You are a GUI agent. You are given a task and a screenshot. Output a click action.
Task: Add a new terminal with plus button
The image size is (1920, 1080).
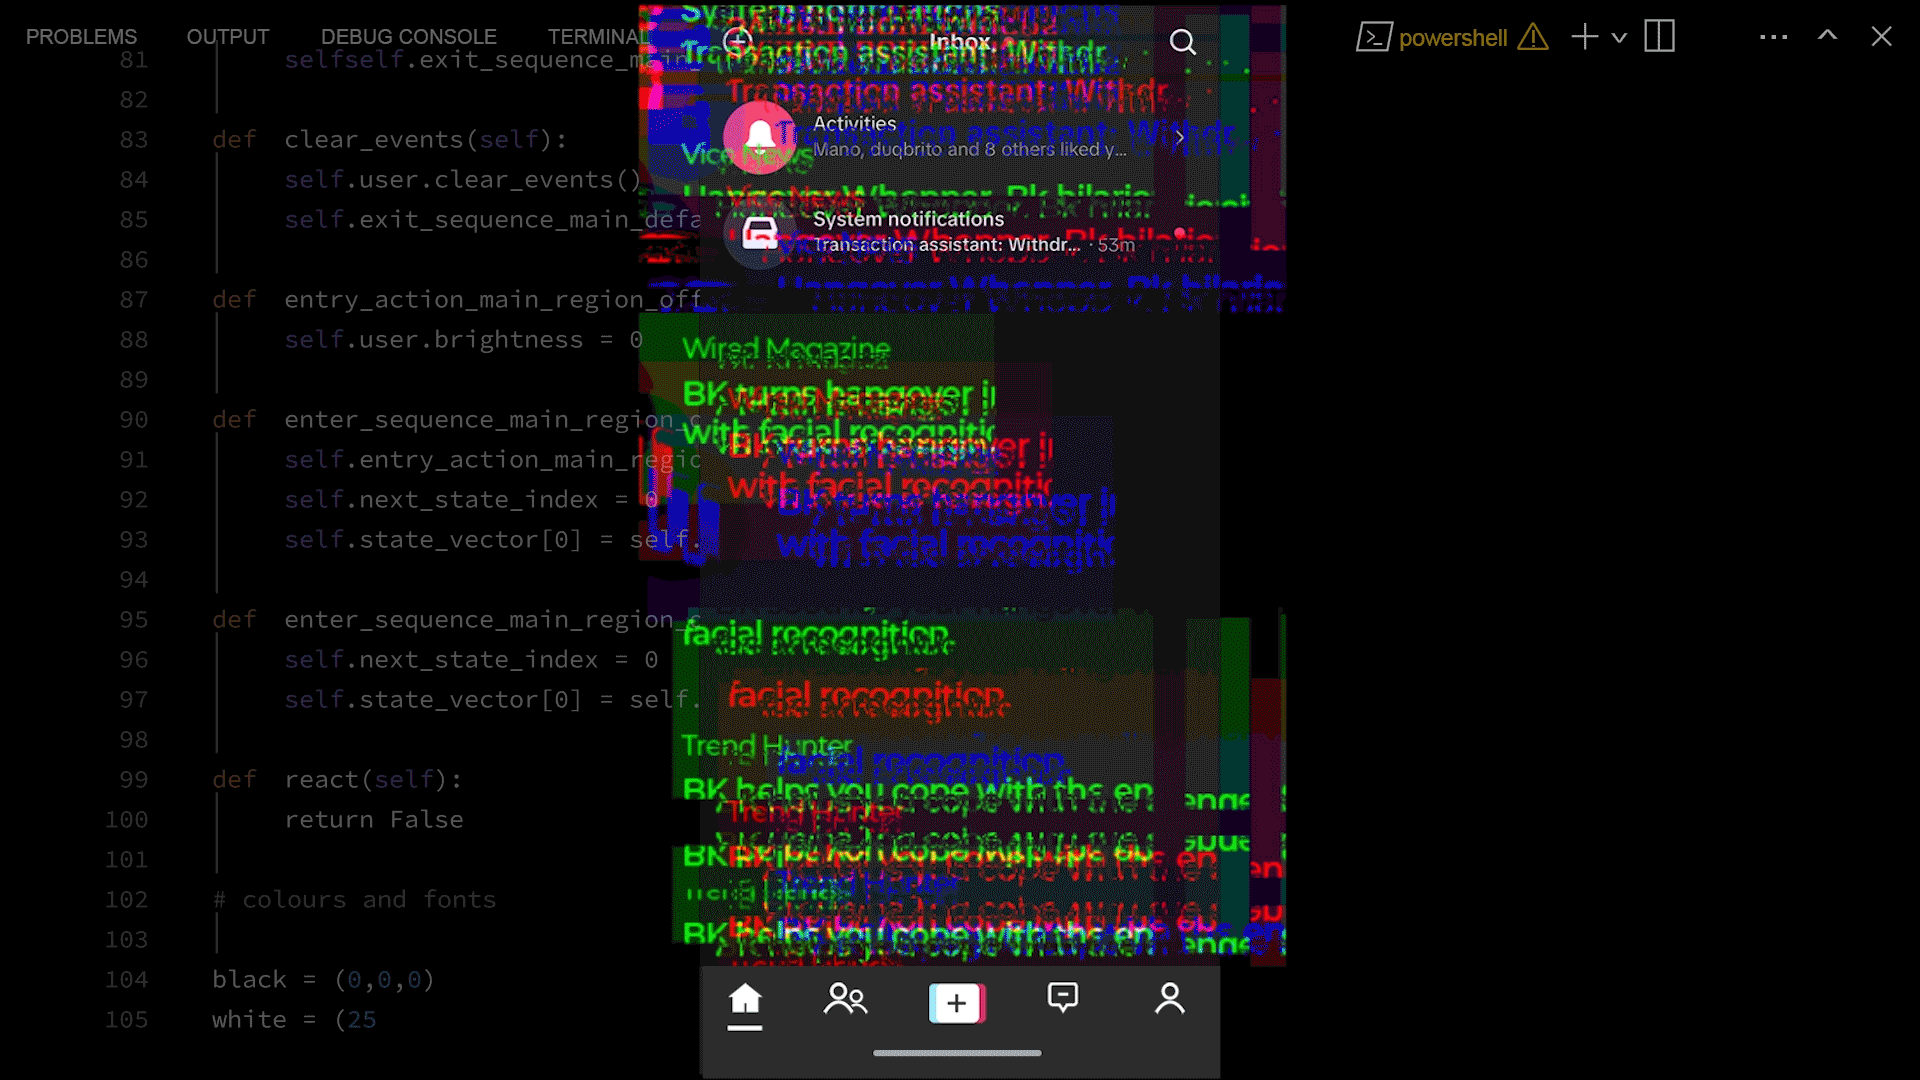click(1585, 37)
